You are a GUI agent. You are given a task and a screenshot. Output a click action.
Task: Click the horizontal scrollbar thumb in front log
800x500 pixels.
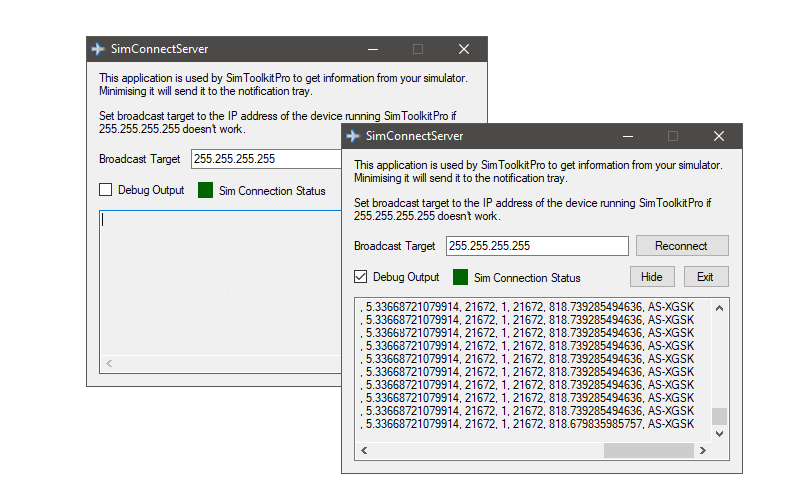tap(649, 451)
